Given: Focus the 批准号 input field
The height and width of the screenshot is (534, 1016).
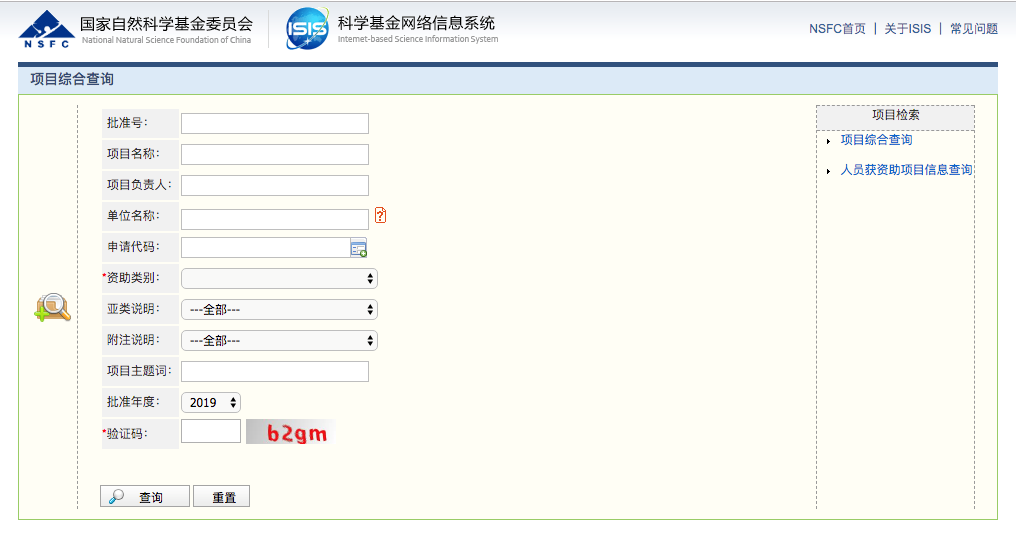Looking at the screenshot, I should [x=275, y=123].
